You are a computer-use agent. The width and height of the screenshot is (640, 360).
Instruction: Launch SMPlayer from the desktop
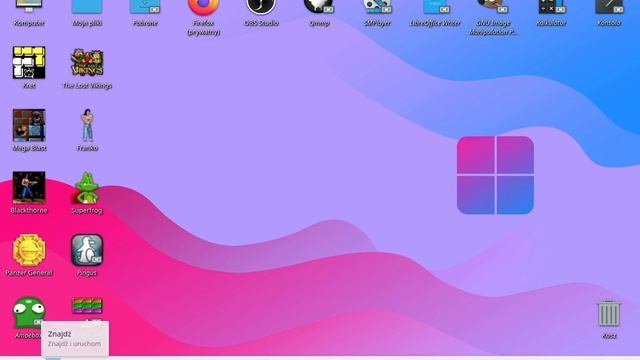coord(377,6)
